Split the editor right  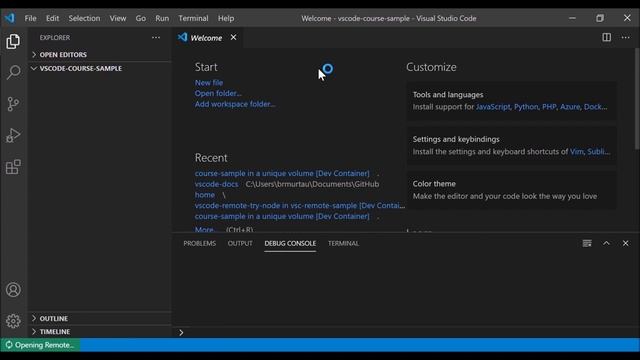pos(607,38)
